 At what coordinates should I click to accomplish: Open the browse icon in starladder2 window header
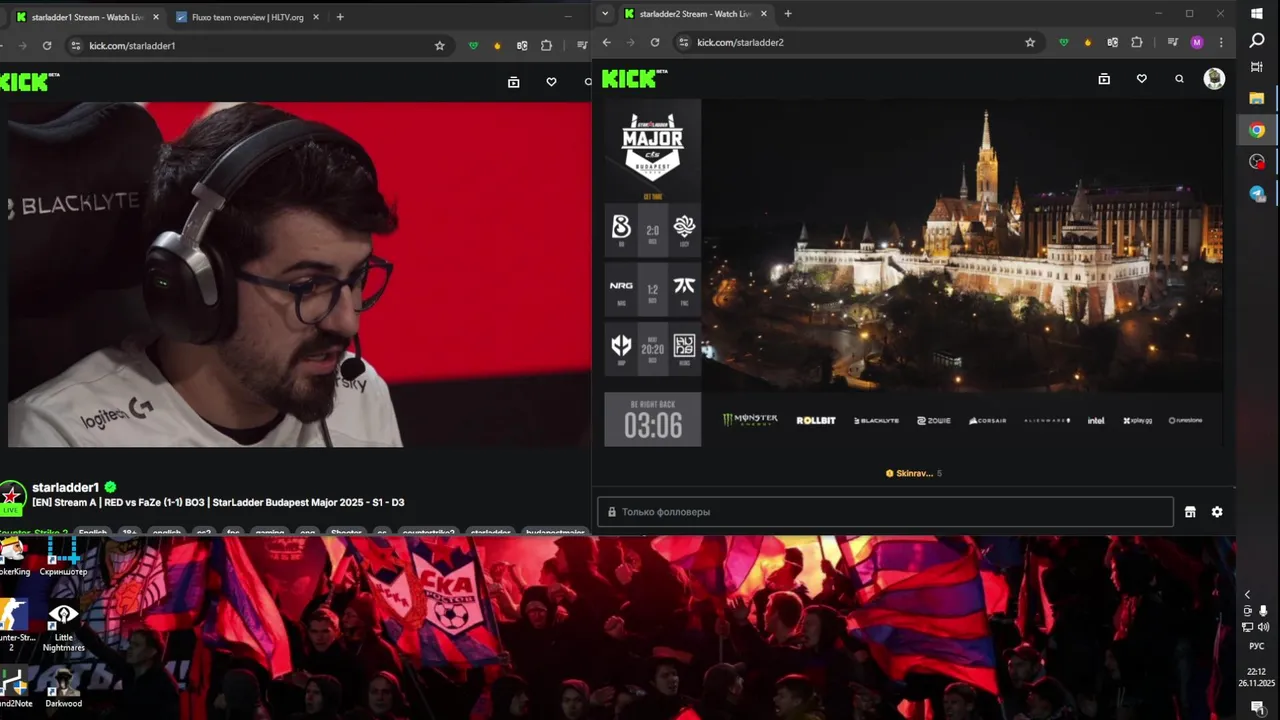coord(1104,79)
